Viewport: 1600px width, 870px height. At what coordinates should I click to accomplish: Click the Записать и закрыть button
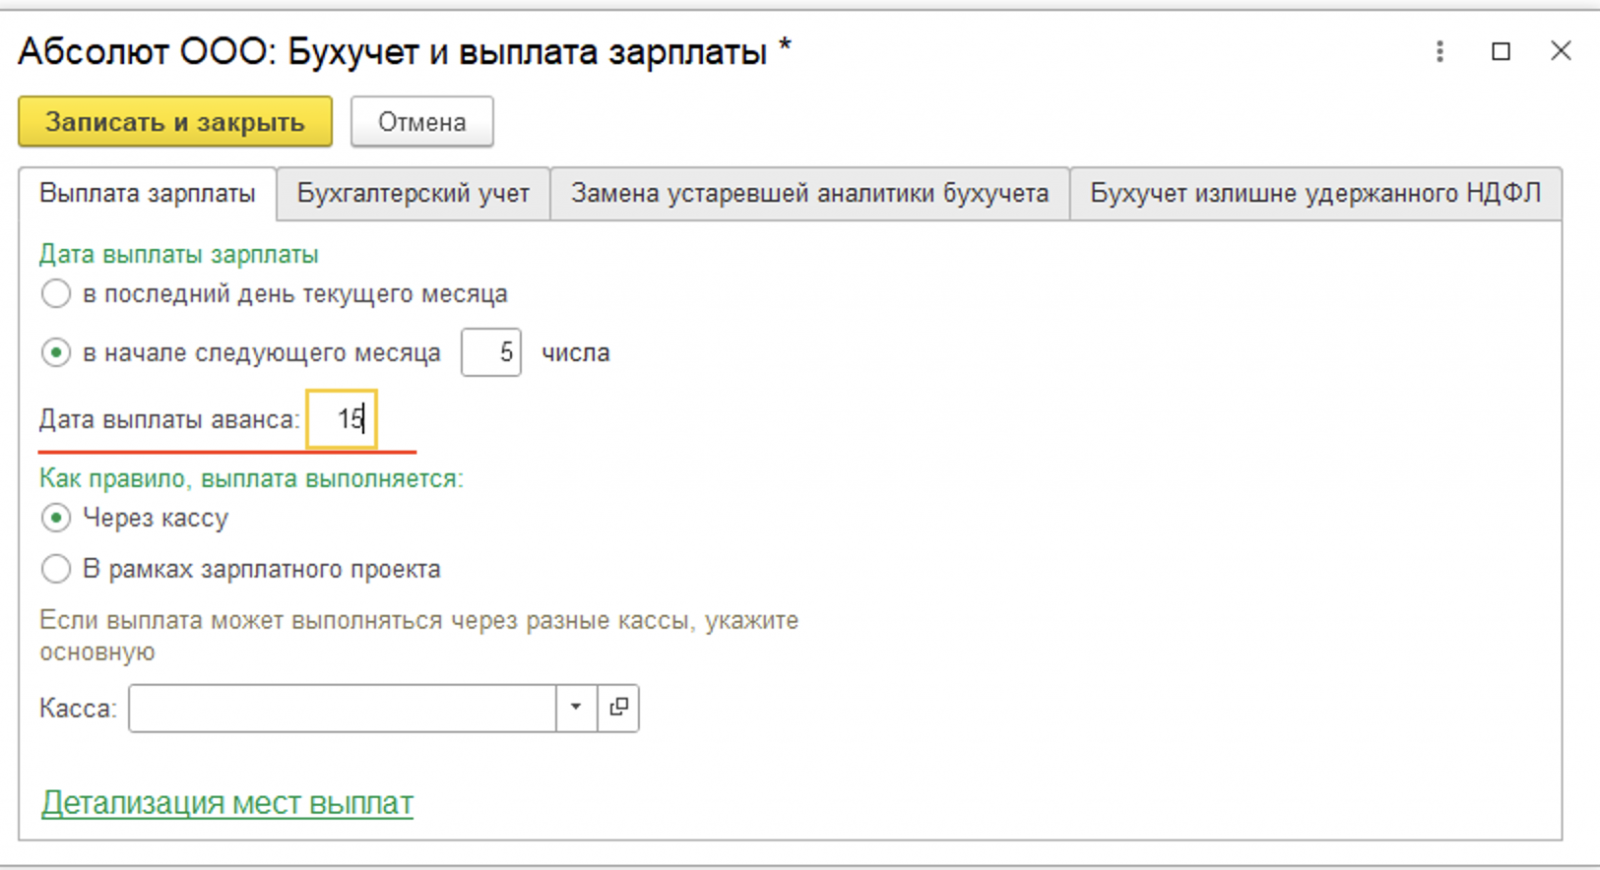pos(175,122)
